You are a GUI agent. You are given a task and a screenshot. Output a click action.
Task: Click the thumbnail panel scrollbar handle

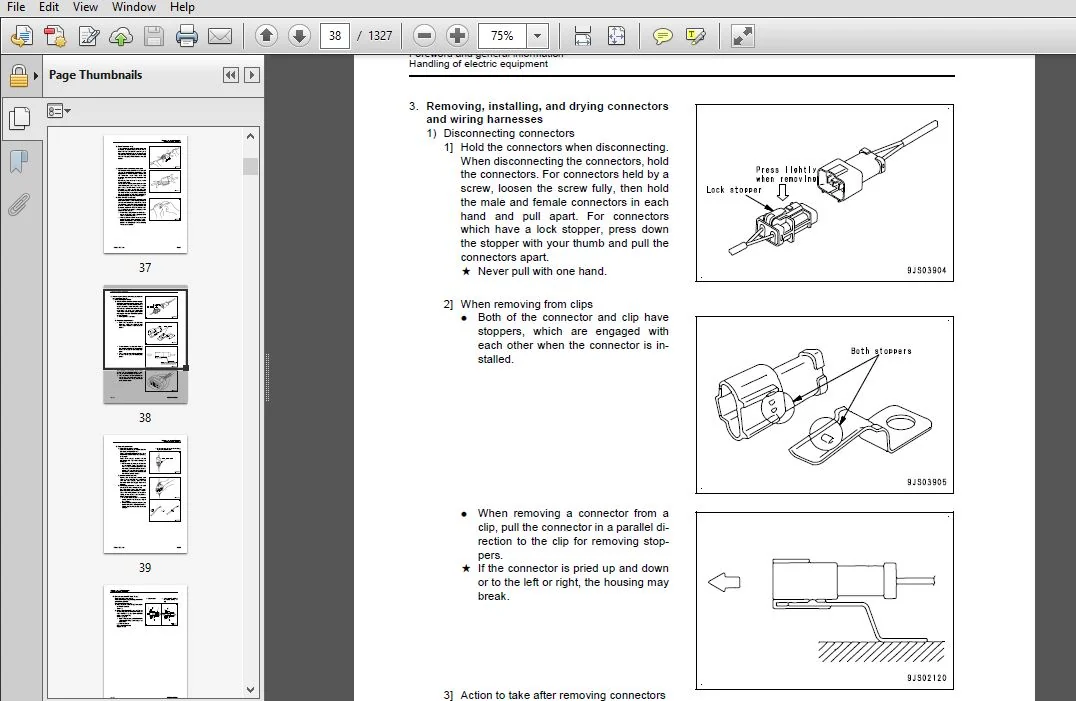point(250,167)
